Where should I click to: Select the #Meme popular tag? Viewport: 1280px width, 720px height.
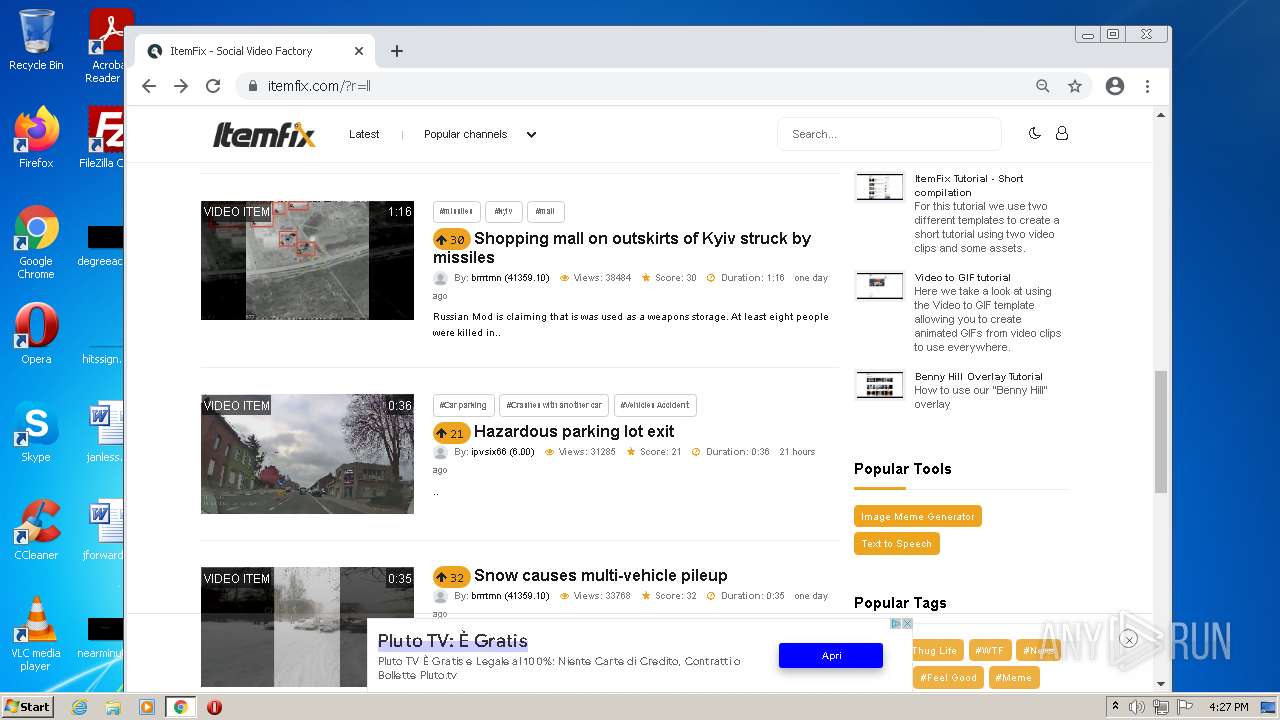(1014, 677)
